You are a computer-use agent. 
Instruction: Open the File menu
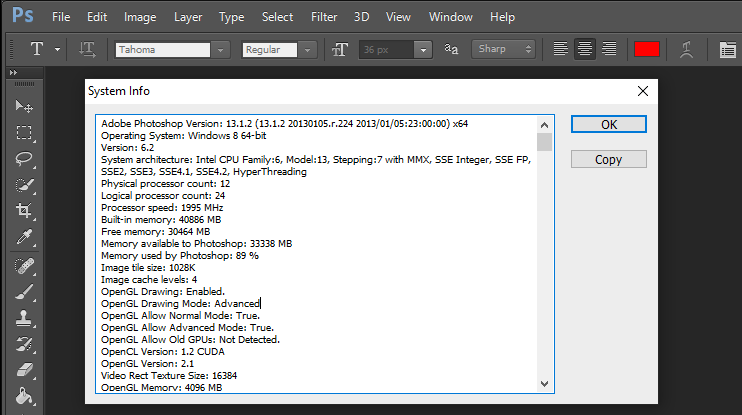(61, 17)
